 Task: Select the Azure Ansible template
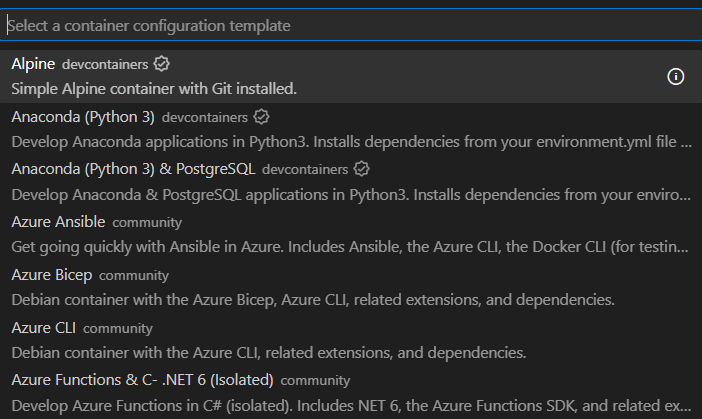(x=351, y=234)
